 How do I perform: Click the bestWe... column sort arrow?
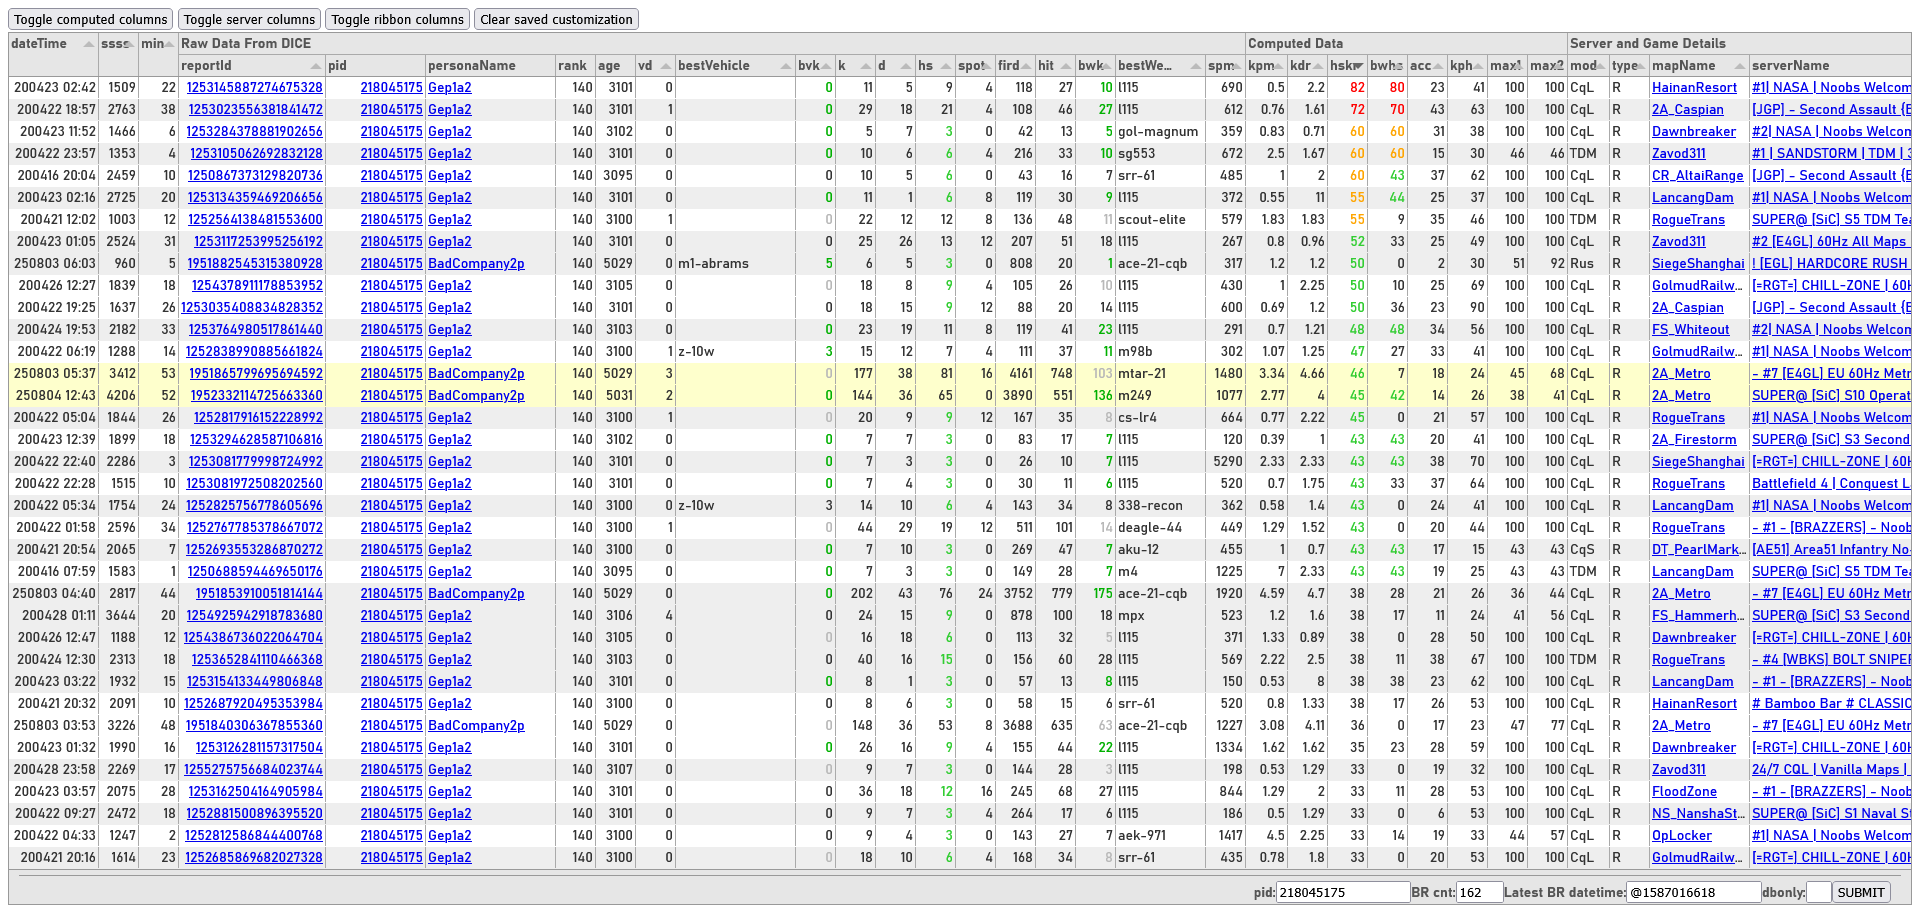tap(1196, 66)
